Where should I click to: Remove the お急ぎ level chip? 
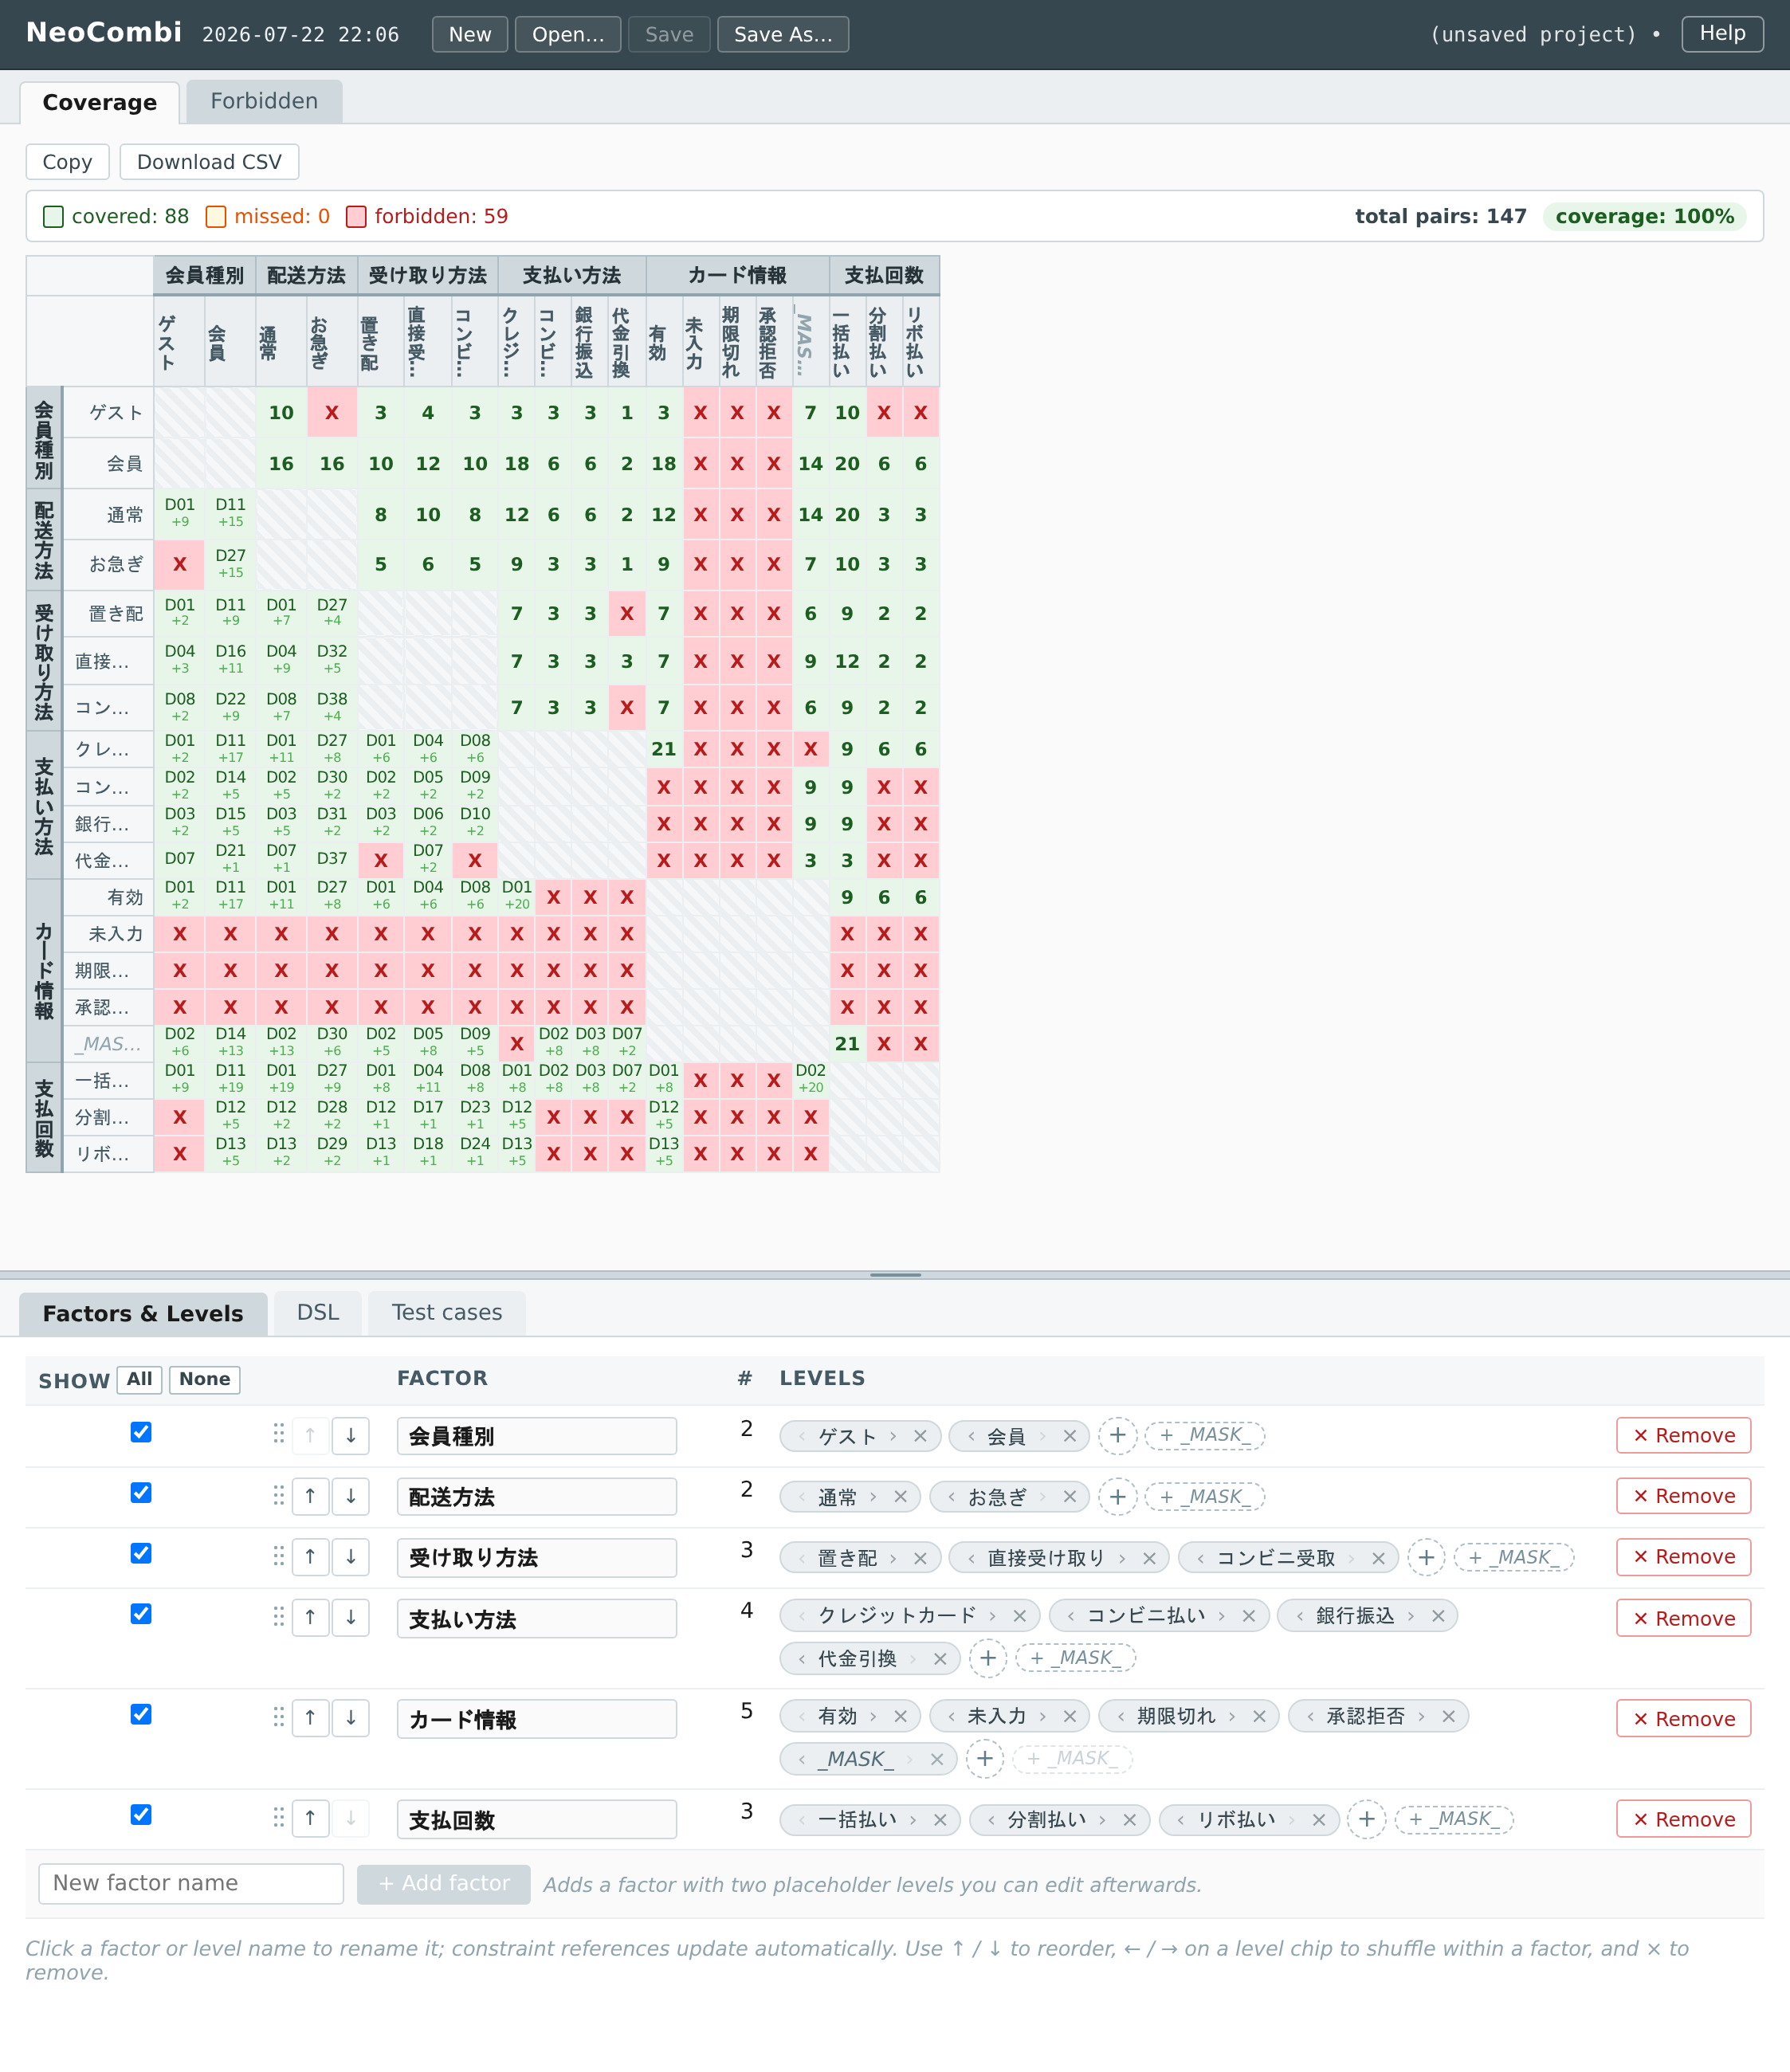tap(1069, 1497)
